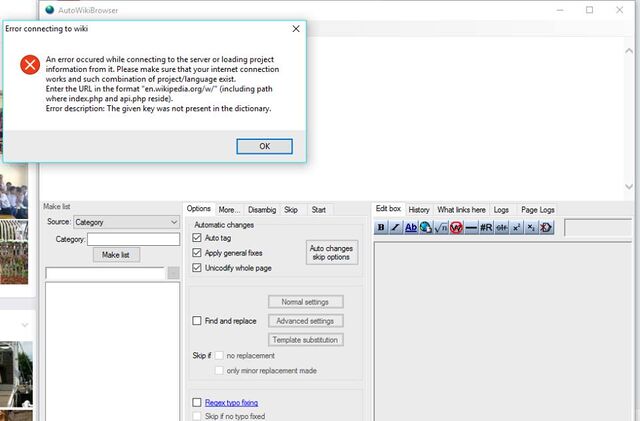The width and height of the screenshot is (640, 421).
Task: Open the Start tab
Action: [319, 210]
